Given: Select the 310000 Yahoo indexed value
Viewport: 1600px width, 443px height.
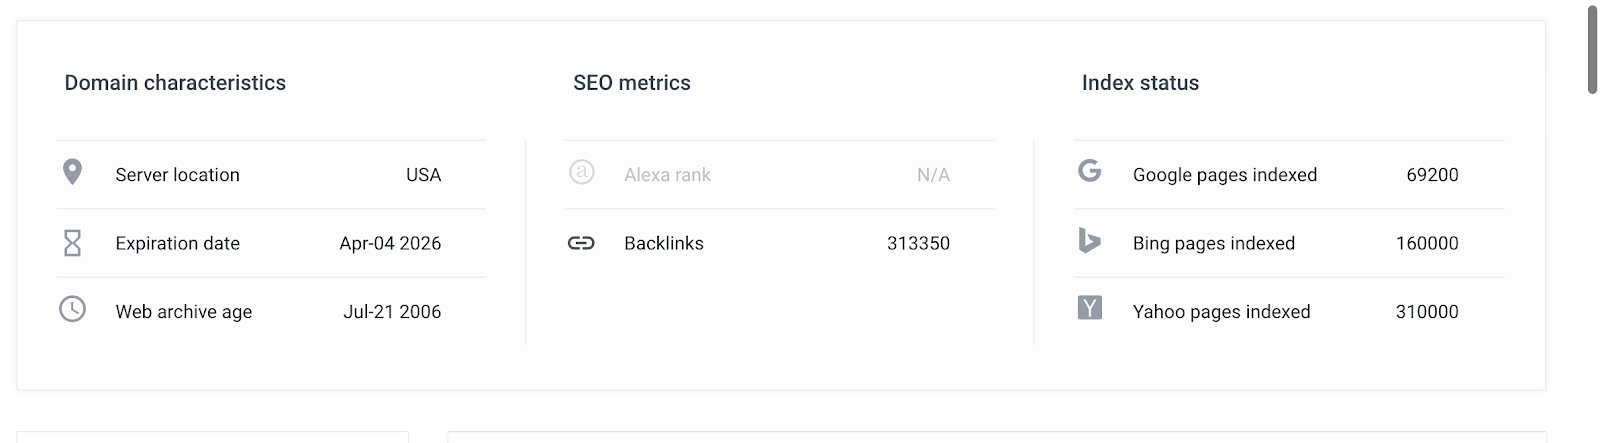Looking at the screenshot, I should 1427,312.
